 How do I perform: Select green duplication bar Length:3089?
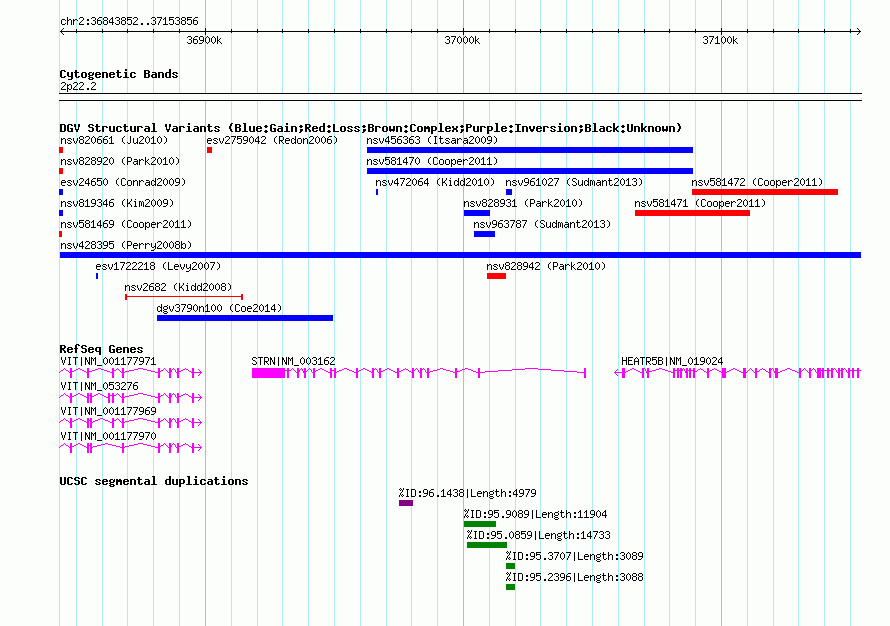point(510,566)
